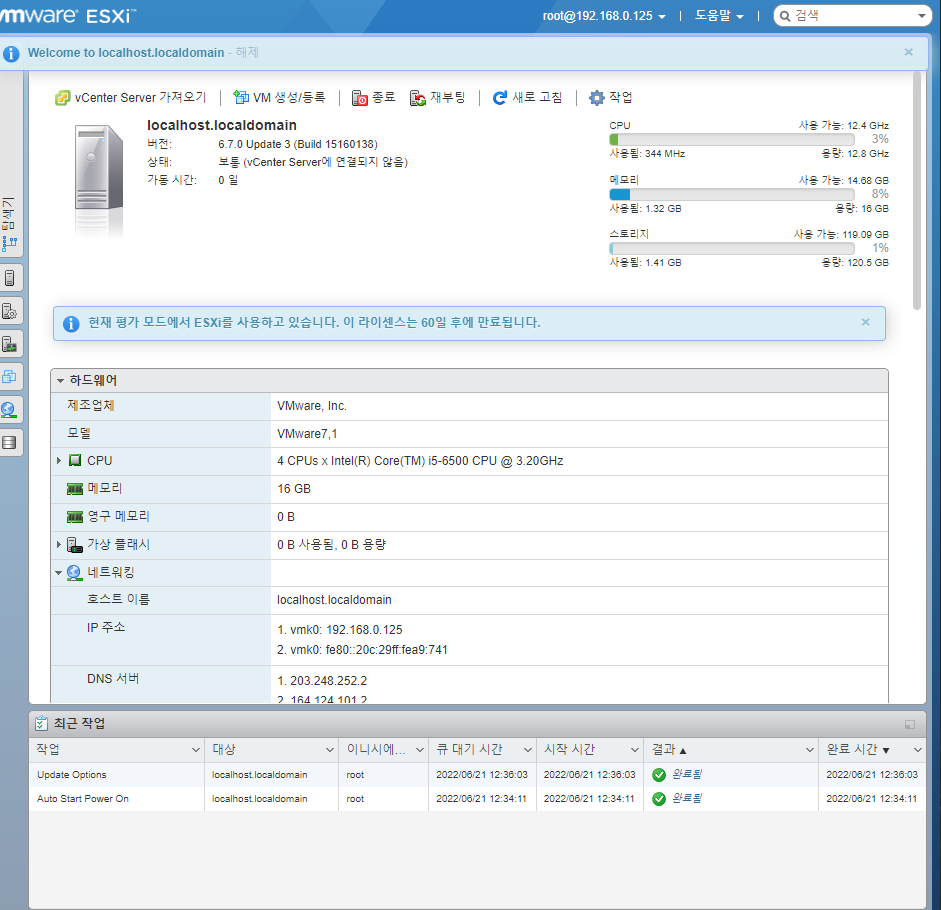Click the 메모리 usage progress bar
Screen dimensions: 941x910
732,194
